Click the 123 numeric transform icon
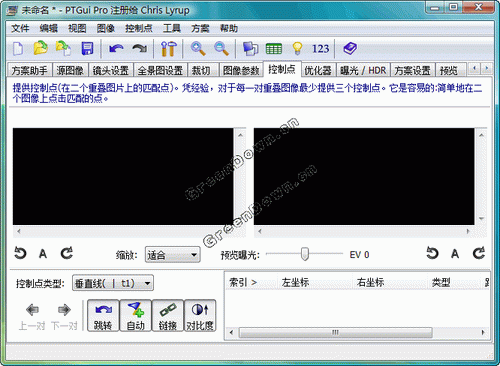This screenshot has width=500, height=366. tap(320, 49)
